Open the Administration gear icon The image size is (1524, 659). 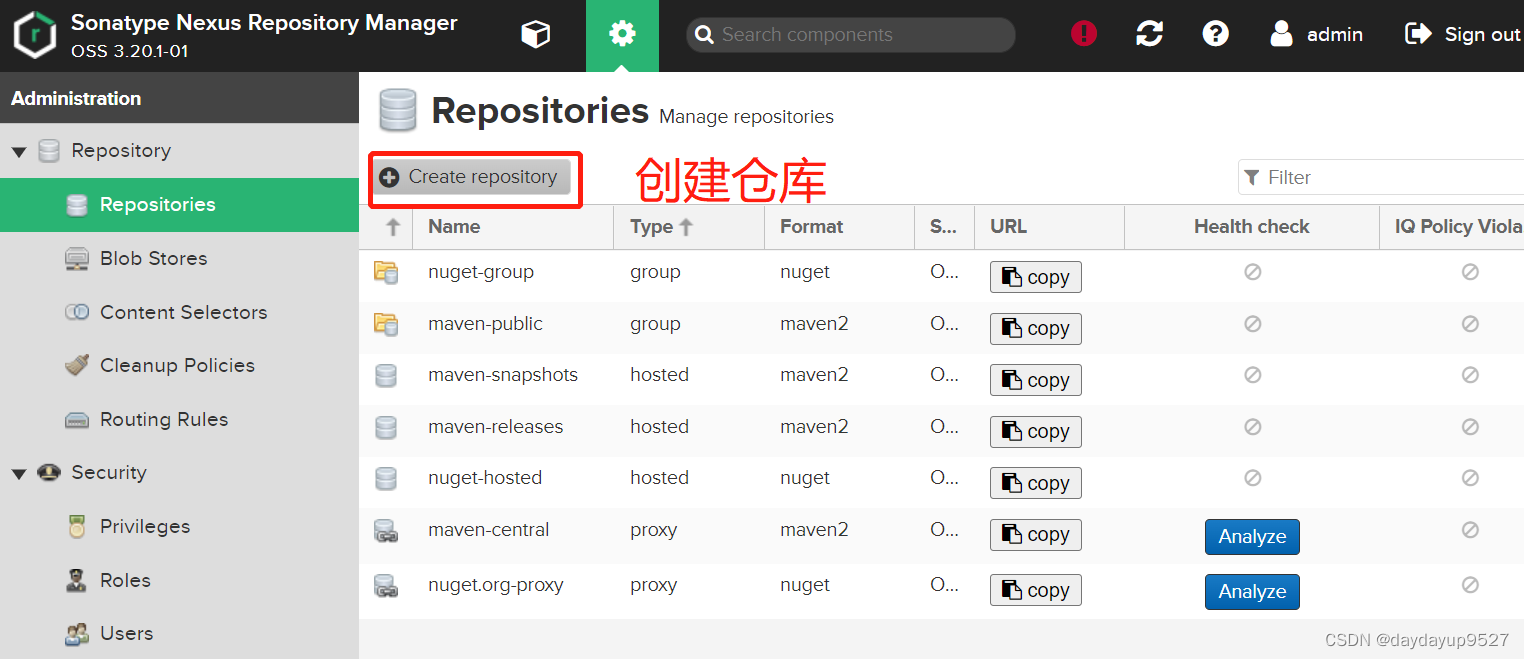622,35
